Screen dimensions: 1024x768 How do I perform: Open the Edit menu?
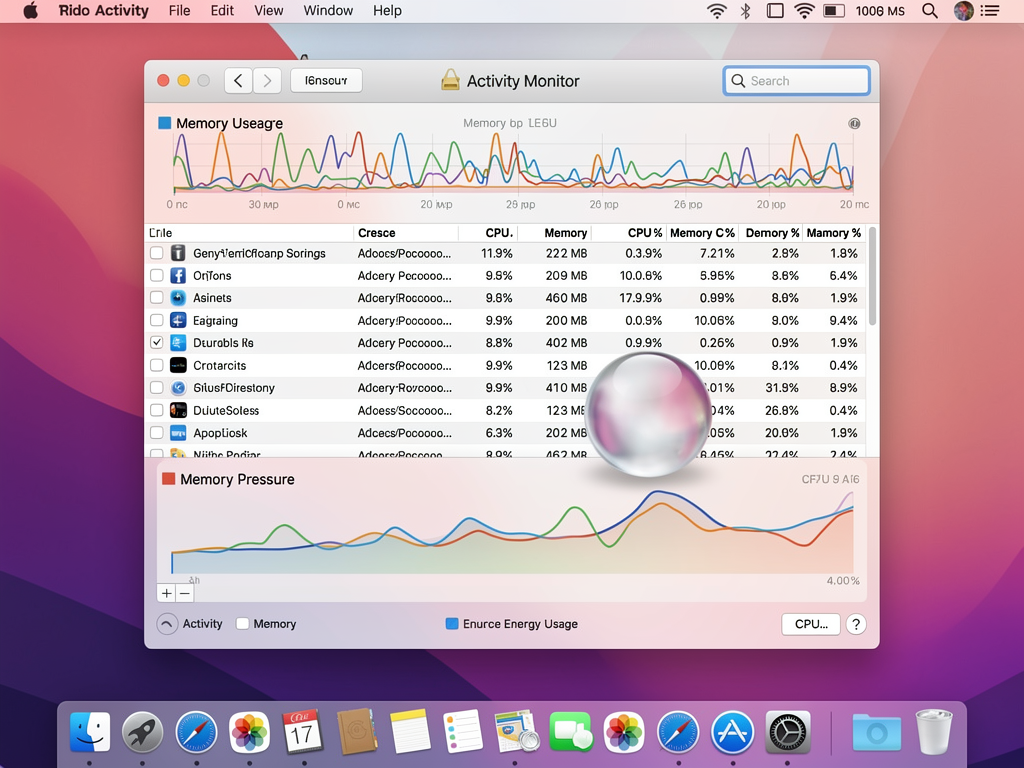tap(222, 10)
